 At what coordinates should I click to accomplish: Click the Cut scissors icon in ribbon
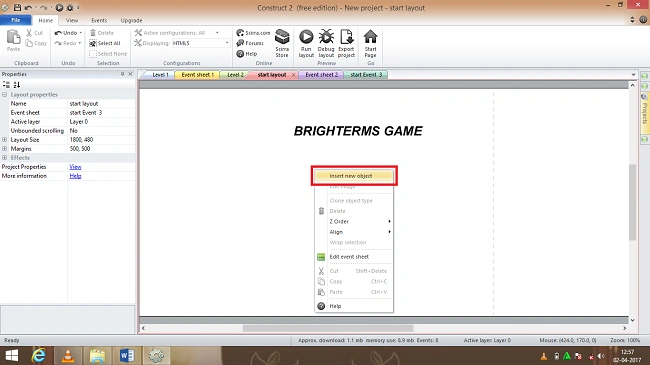[x=29, y=33]
